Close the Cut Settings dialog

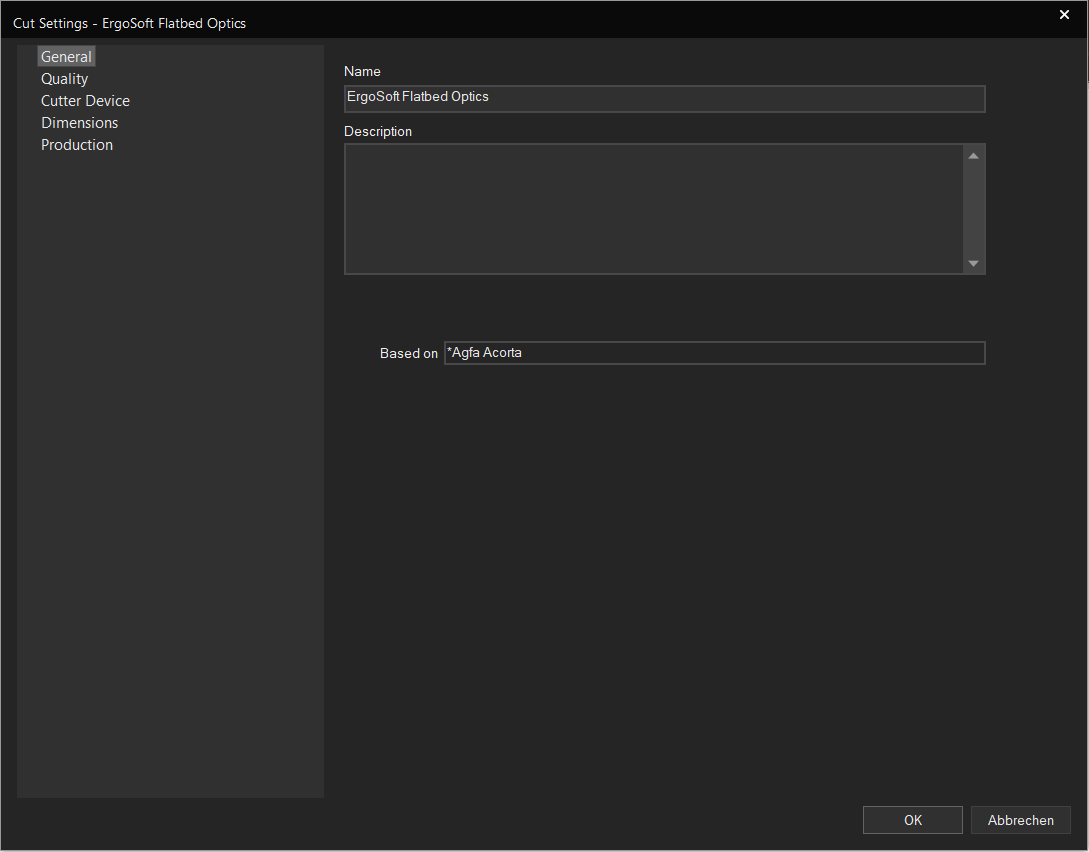1064,15
